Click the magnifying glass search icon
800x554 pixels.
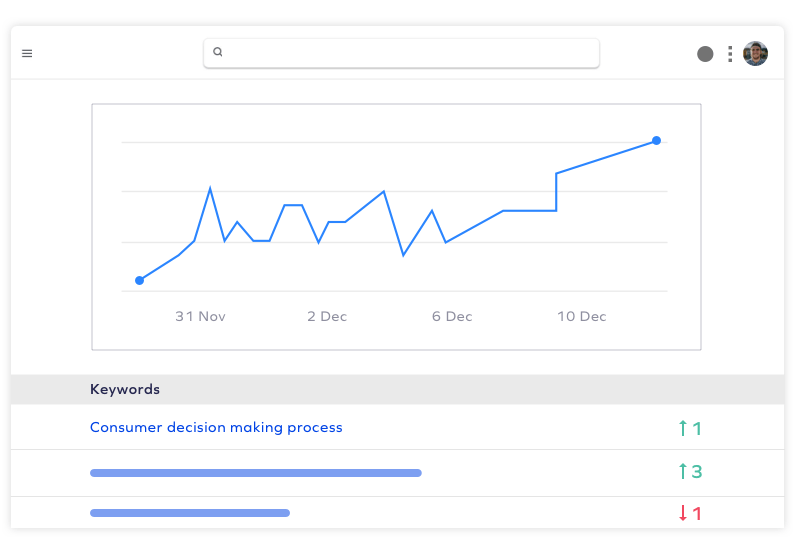[x=218, y=52]
